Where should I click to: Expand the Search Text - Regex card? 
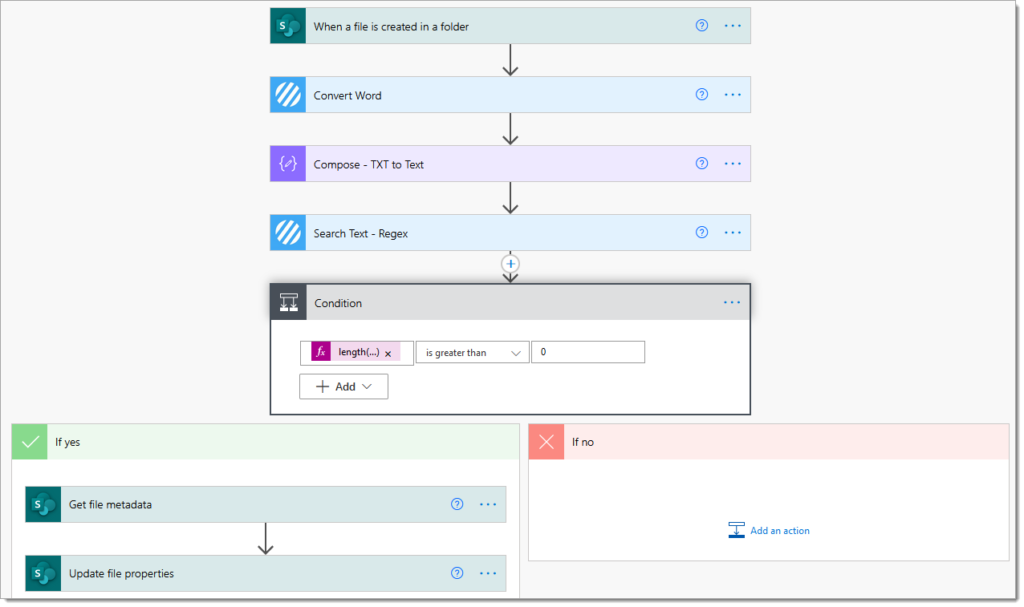(x=510, y=233)
